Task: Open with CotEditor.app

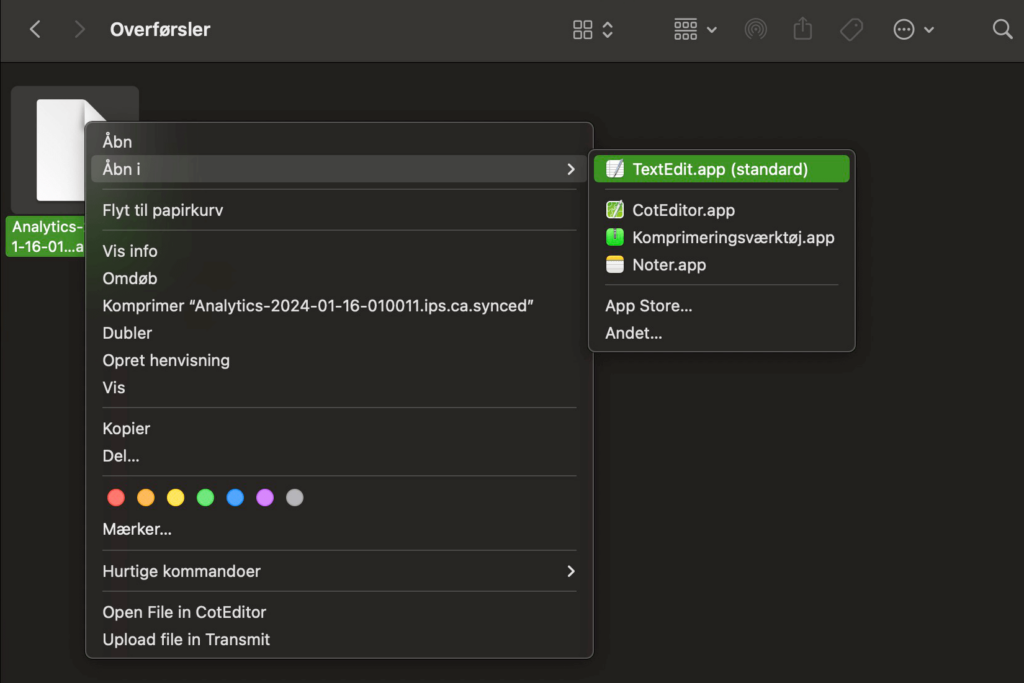Action: [722, 210]
